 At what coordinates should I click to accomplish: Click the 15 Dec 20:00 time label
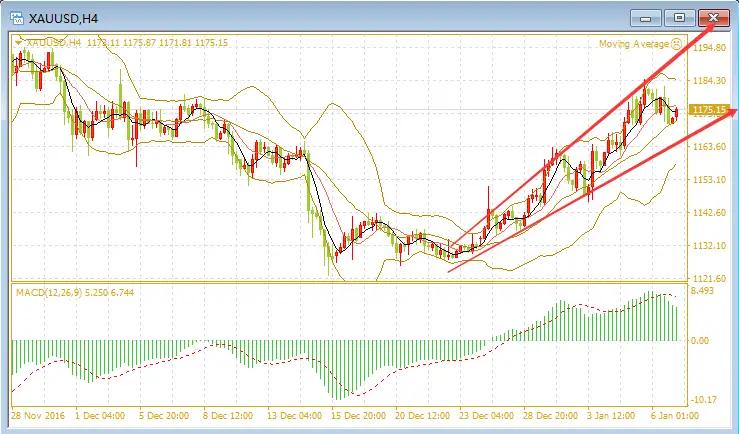pyautogui.click(x=358, y=416)
